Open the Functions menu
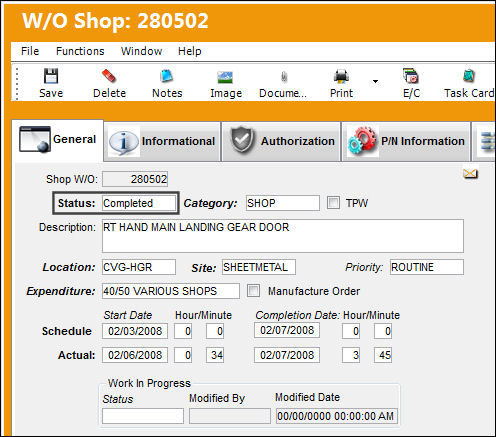496x437 pixels. 80,51
